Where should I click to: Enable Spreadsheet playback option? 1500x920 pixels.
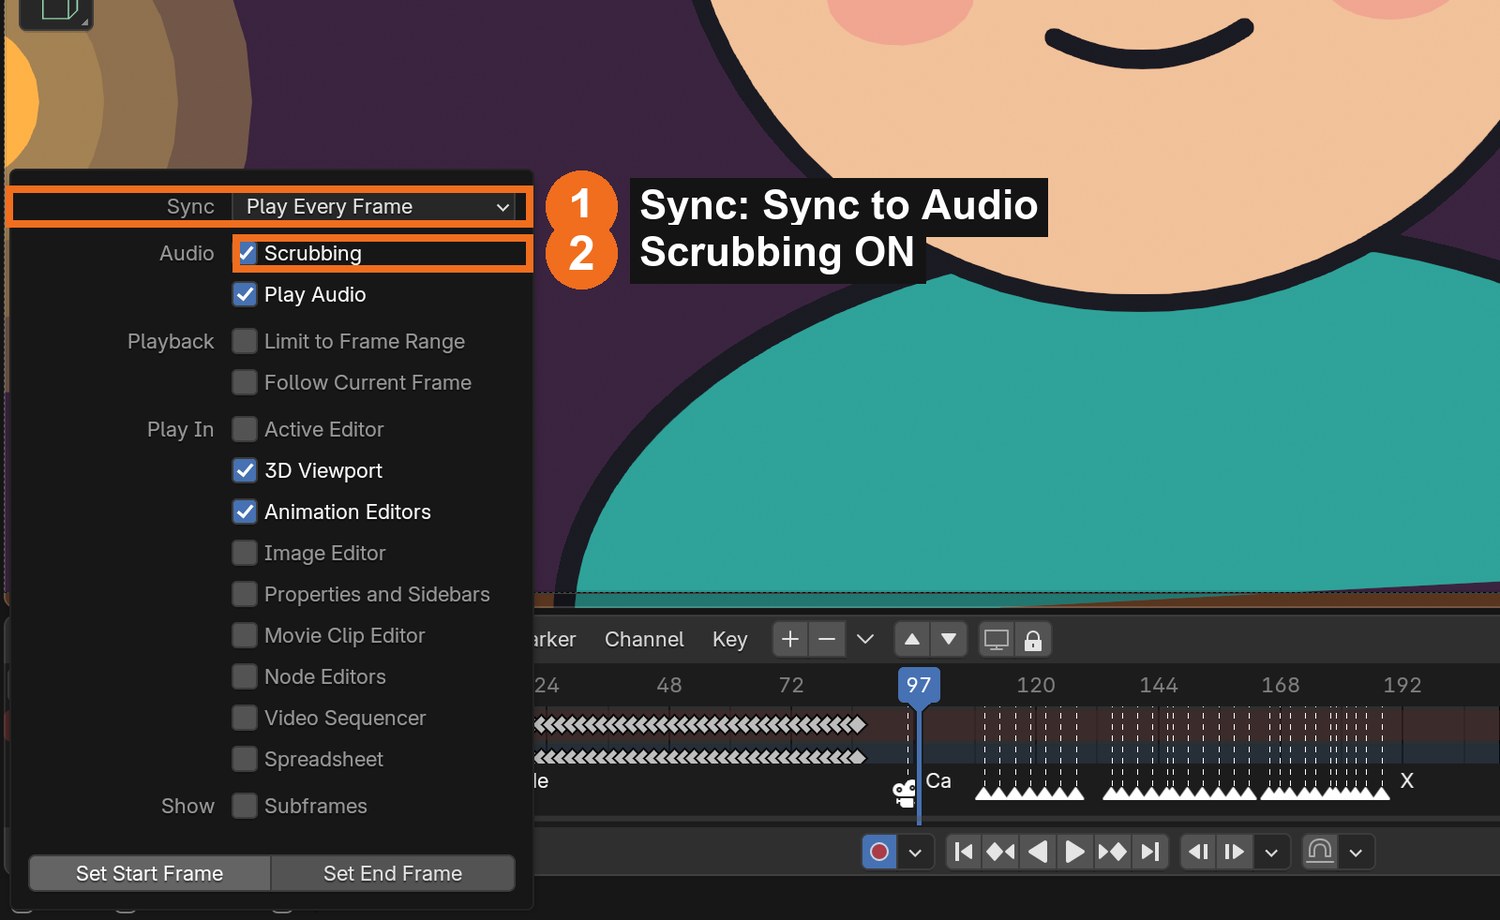(x=245, y=759)
